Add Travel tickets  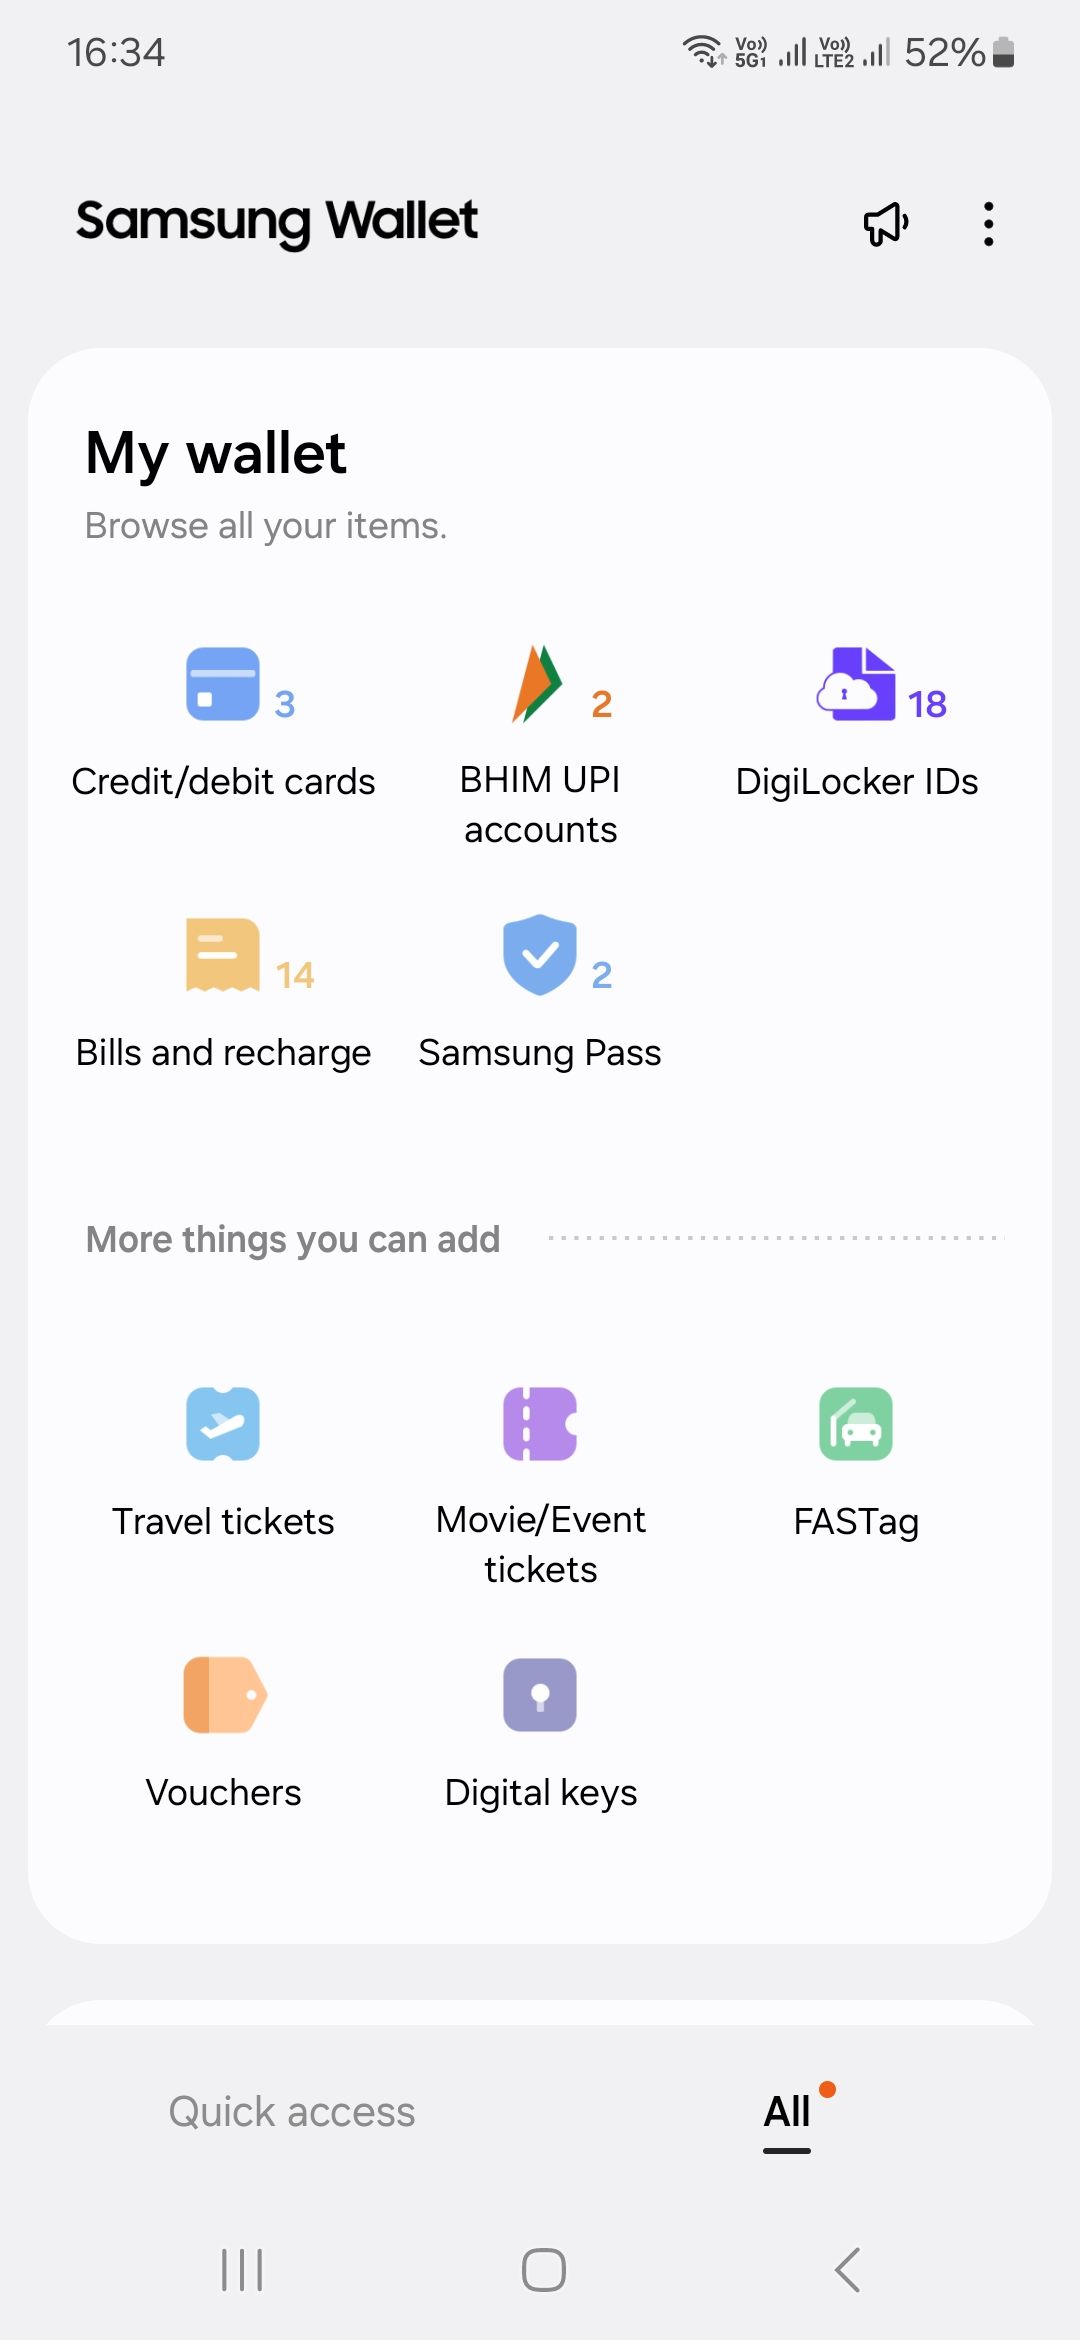223,1424
